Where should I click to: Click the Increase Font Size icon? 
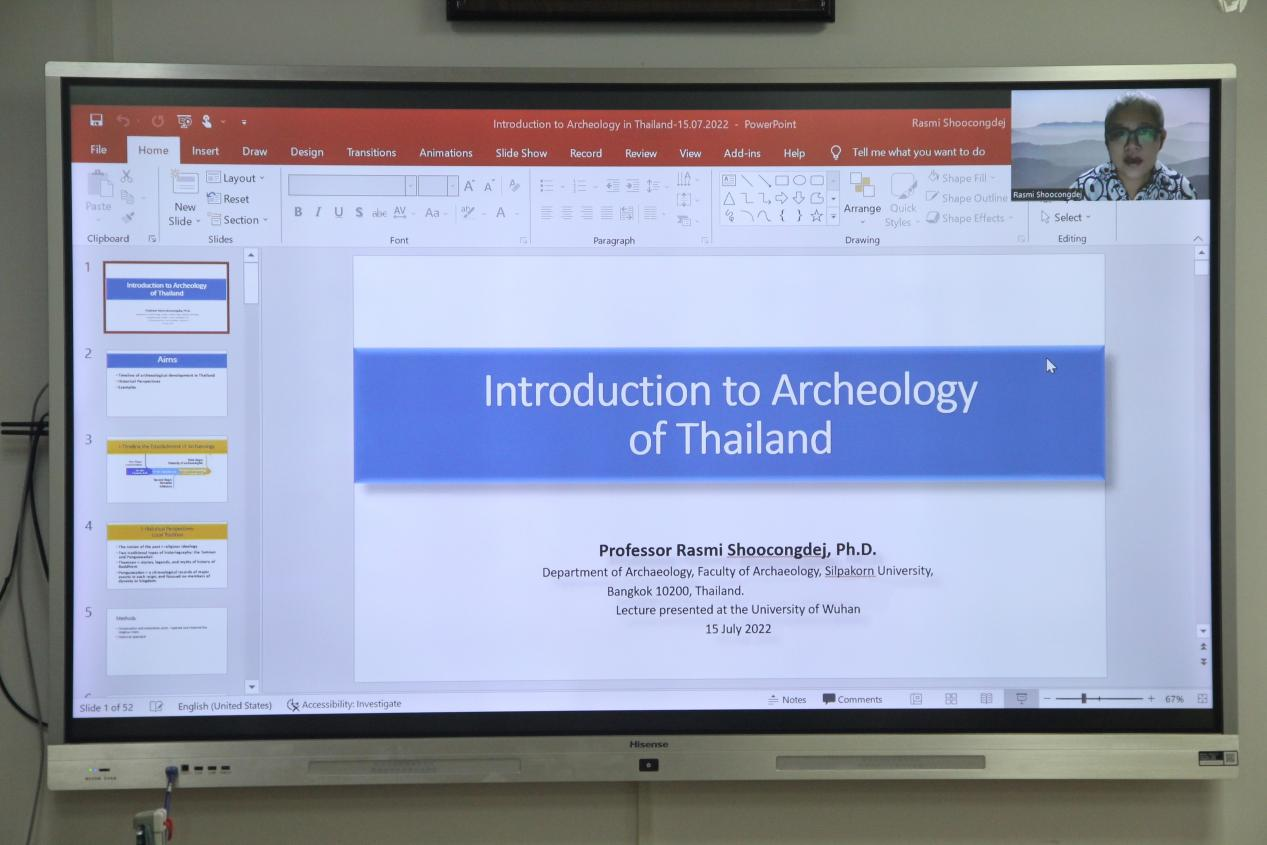click(x=468, y=186)
